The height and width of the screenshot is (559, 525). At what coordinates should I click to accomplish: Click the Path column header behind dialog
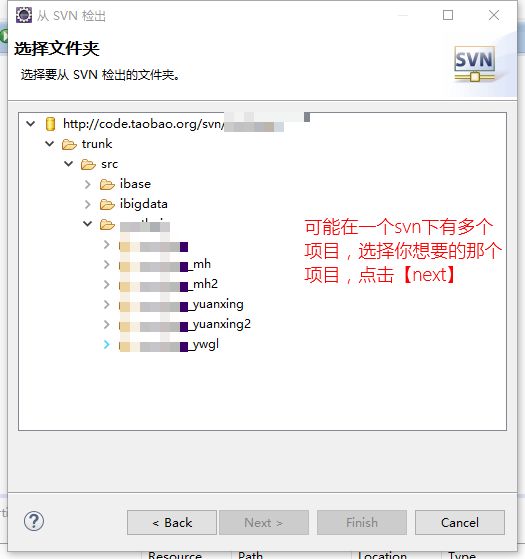(250, 555)
